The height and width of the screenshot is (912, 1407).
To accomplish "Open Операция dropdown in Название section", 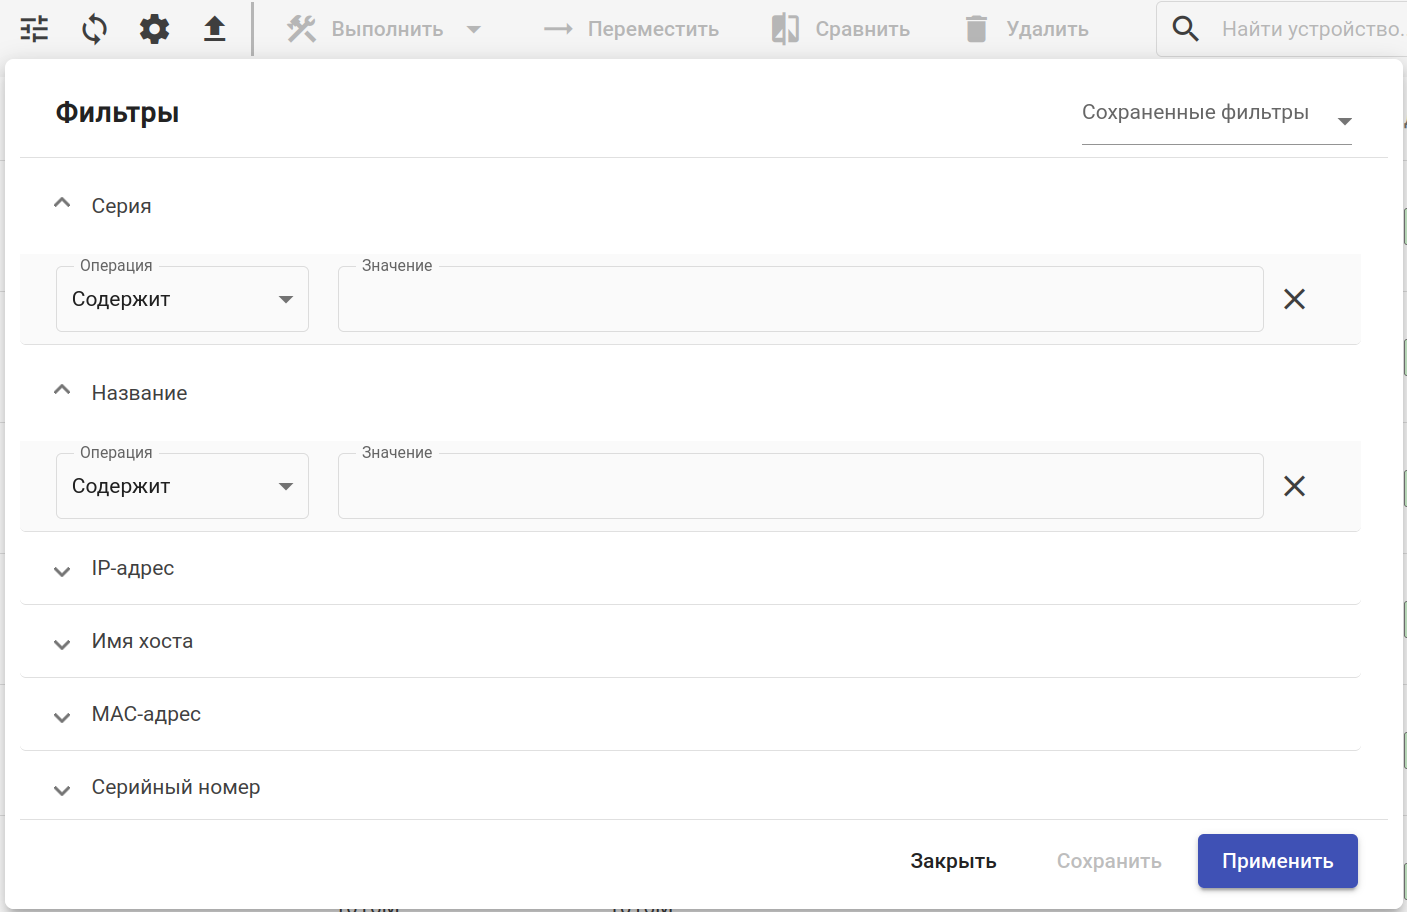I will (182, 486).
